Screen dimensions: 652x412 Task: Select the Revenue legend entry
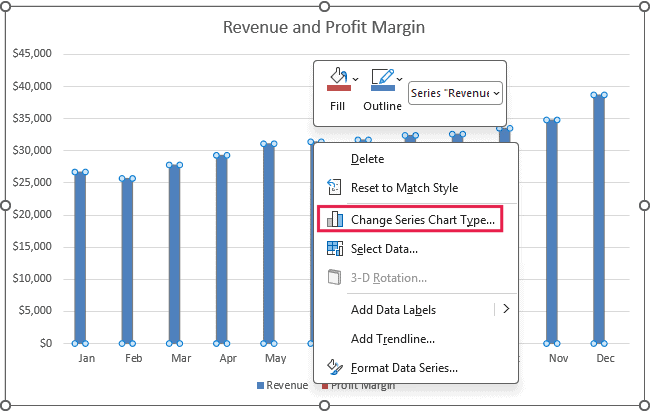point(283,385)
